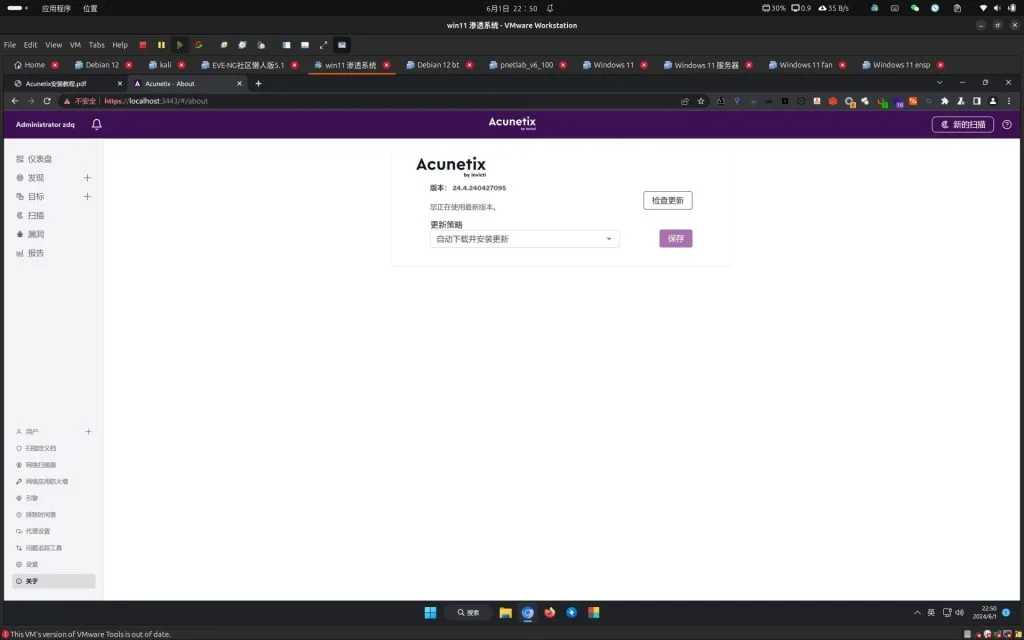Viewport: 1024px width, 640px height.
Task: Open the browser tab search chevron
Action: coord(939,83)
